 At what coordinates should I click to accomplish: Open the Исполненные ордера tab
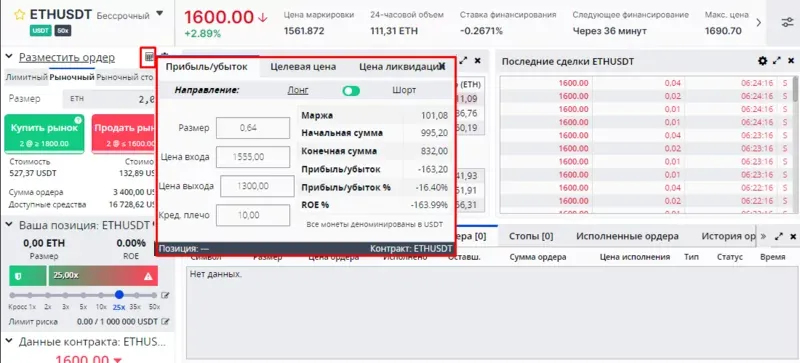pyautogui.click(x=627, y=236)
